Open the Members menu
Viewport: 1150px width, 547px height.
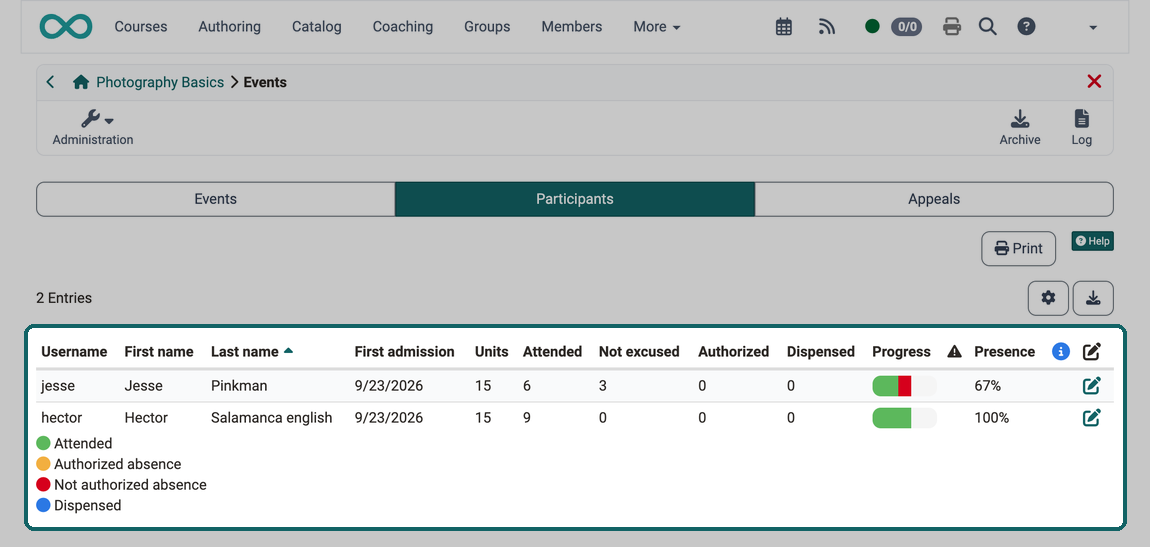572,26
